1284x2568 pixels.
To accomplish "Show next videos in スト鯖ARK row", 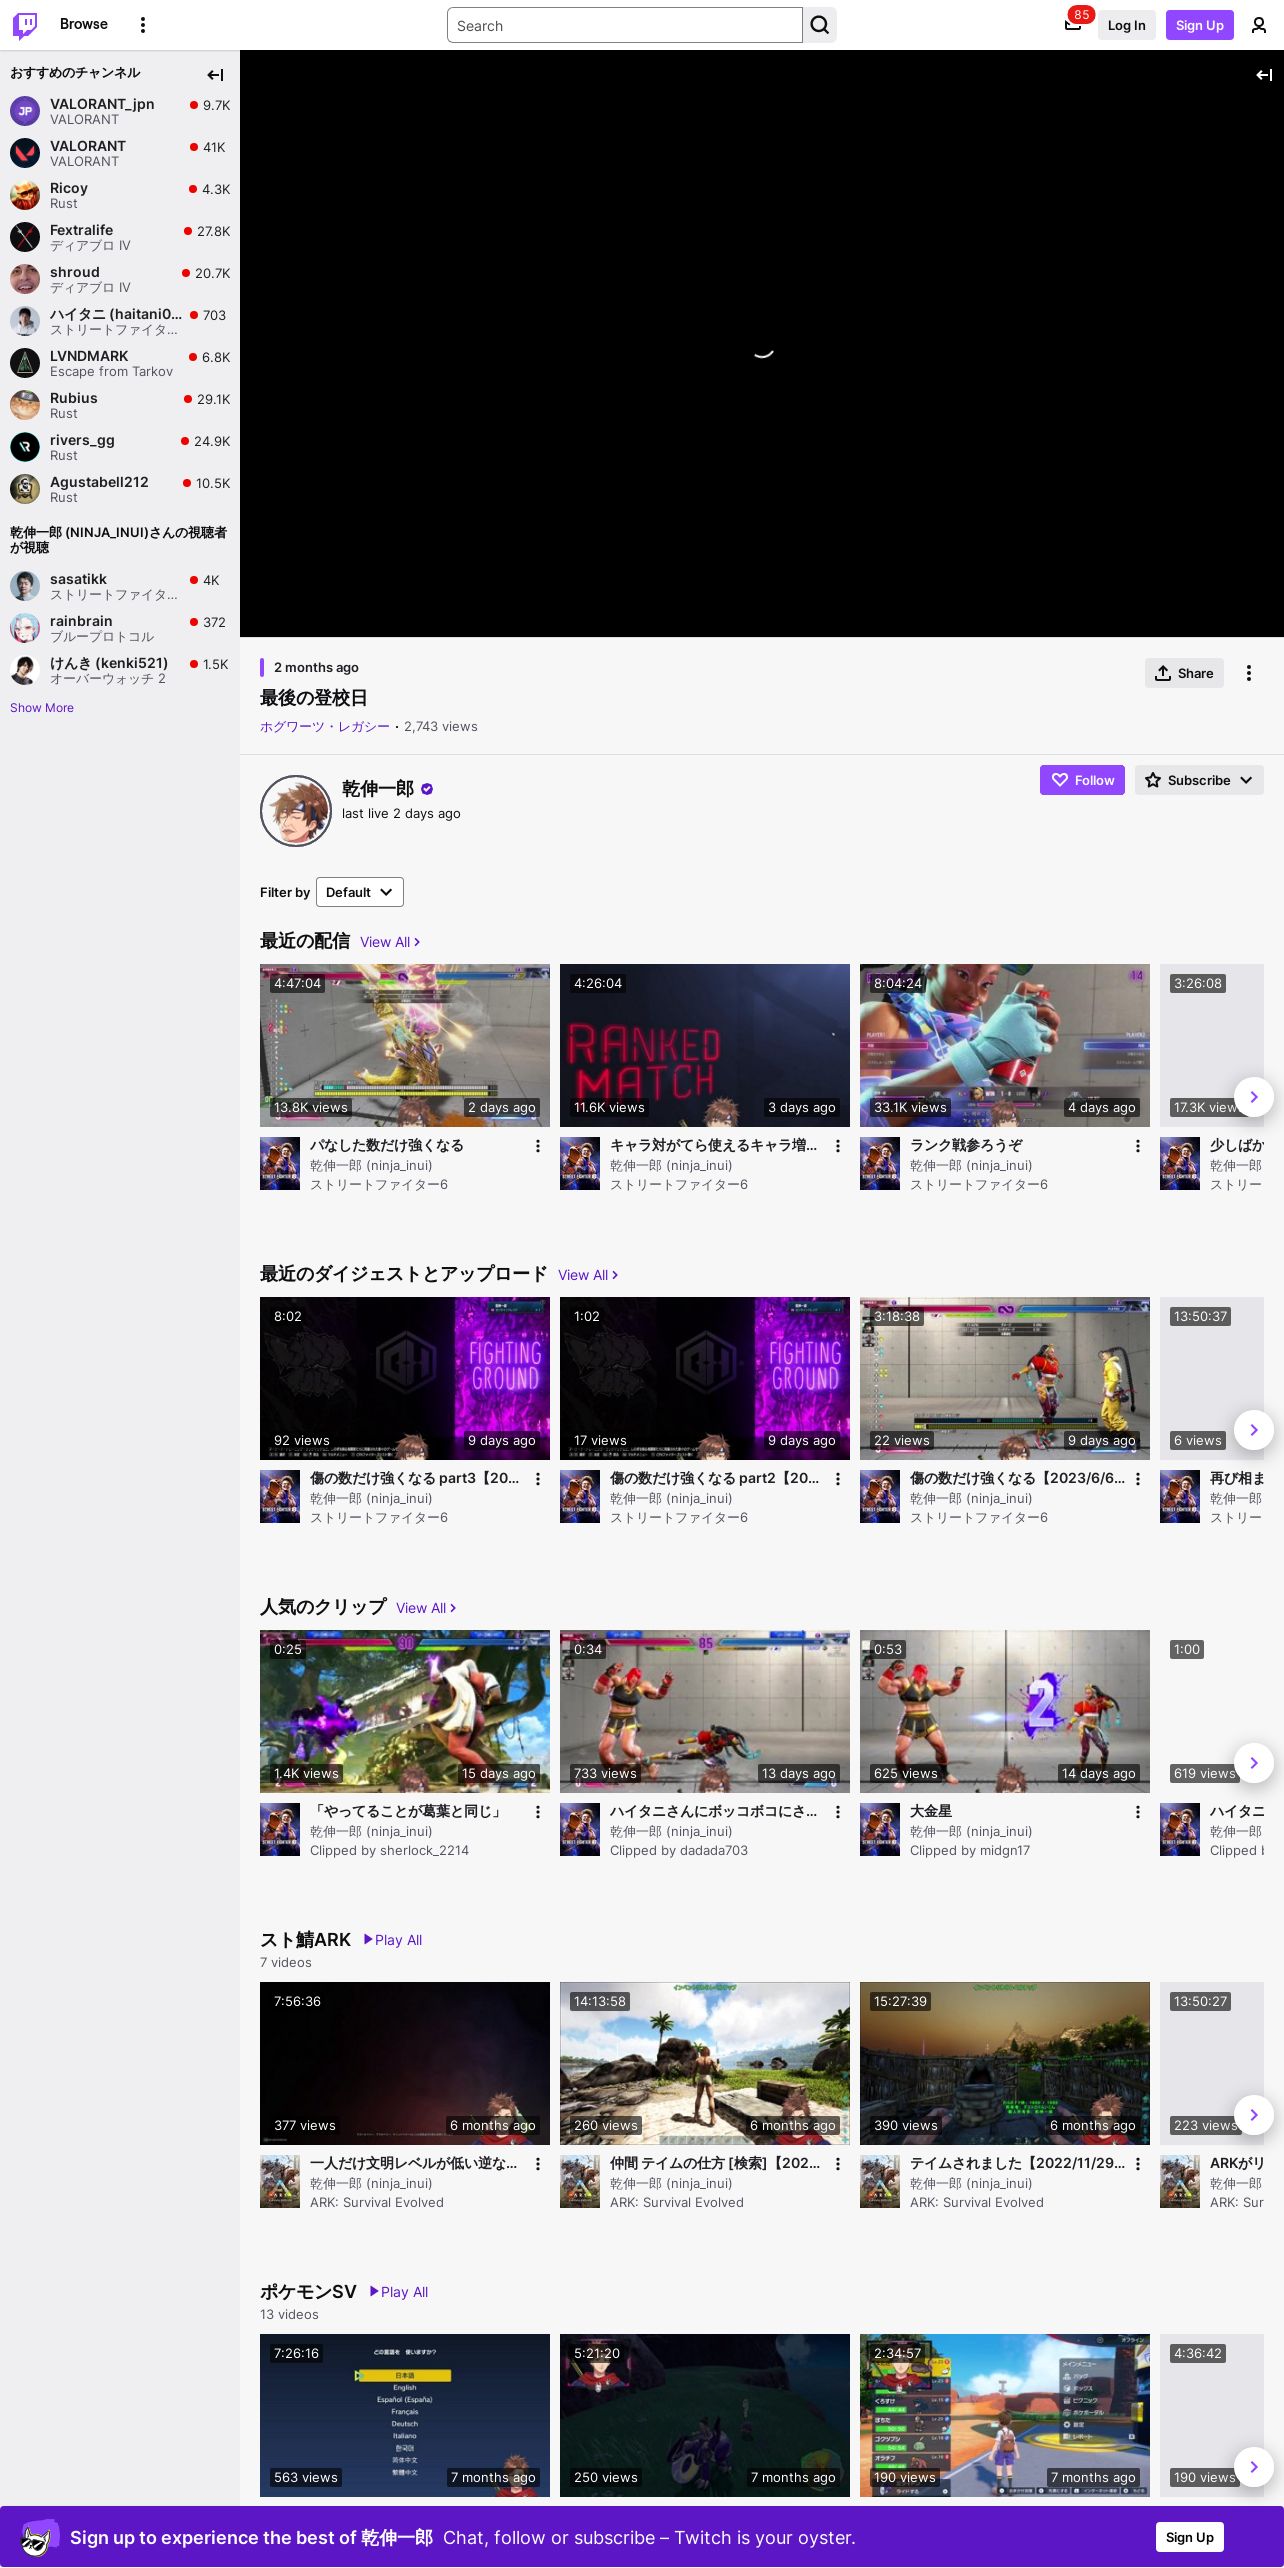I will 1254,2115.
